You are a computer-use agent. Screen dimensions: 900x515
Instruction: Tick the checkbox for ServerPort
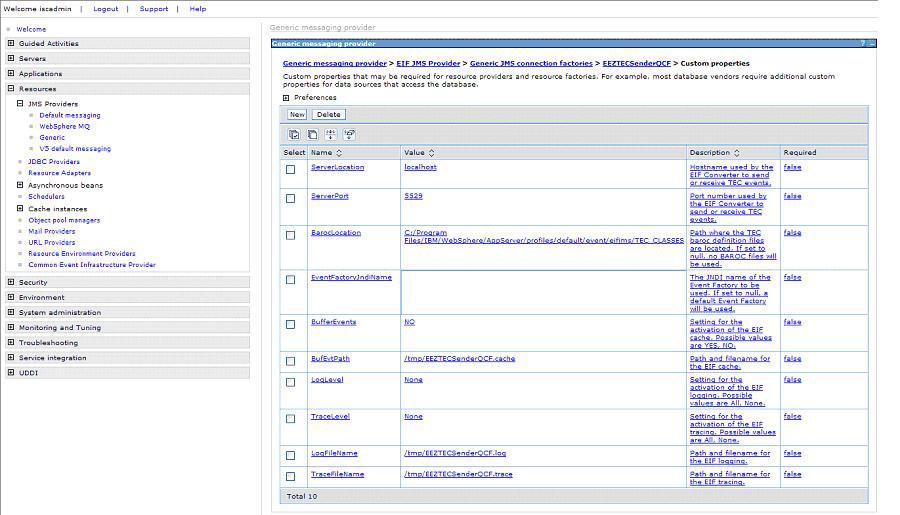(290, 198)
